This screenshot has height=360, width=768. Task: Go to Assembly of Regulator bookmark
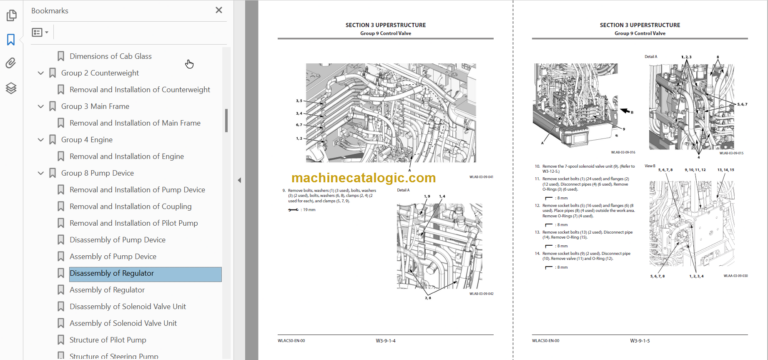point(107,290)
